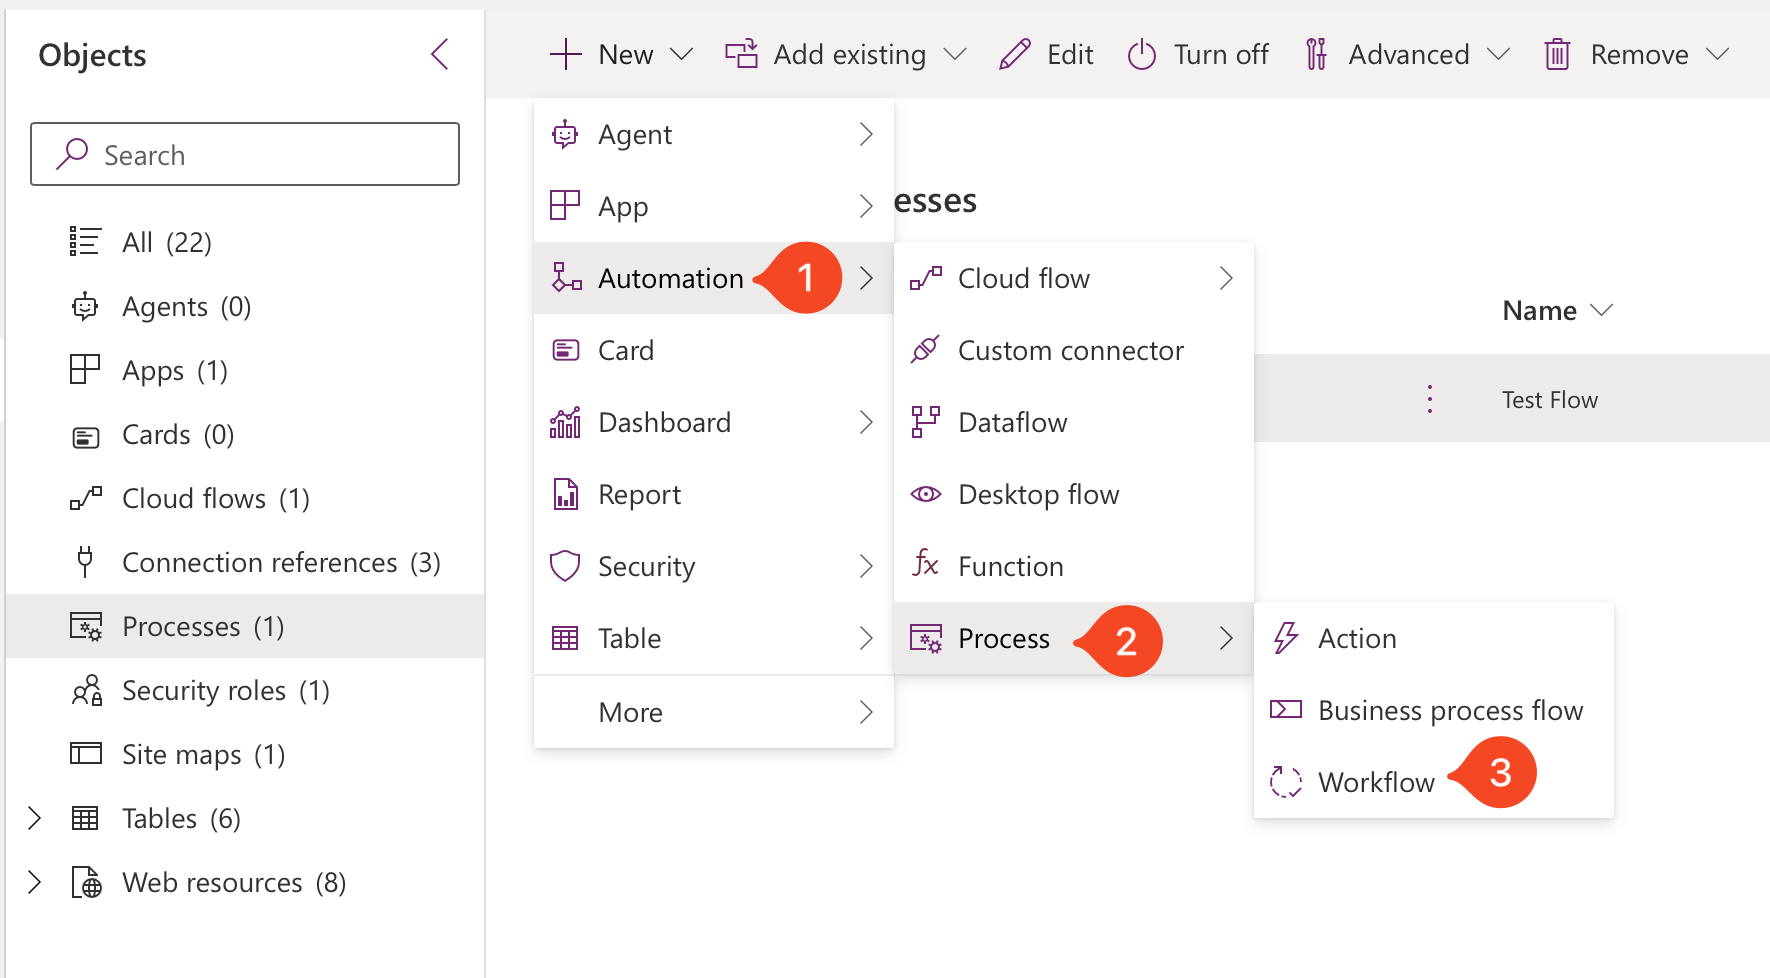Choose App in the New menu
The image size is (1770, 978).
714,206
